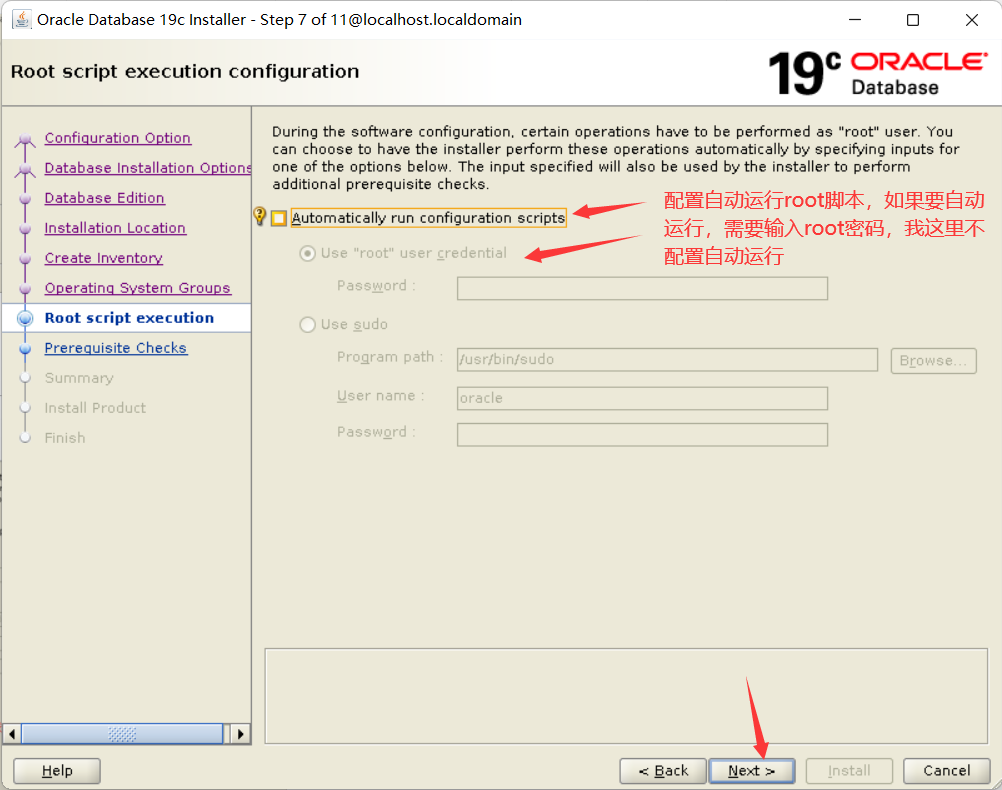The image size is (1002, 790).
Task: Click the left arrow of sidebar scrollbar
Action: [12, 734]
